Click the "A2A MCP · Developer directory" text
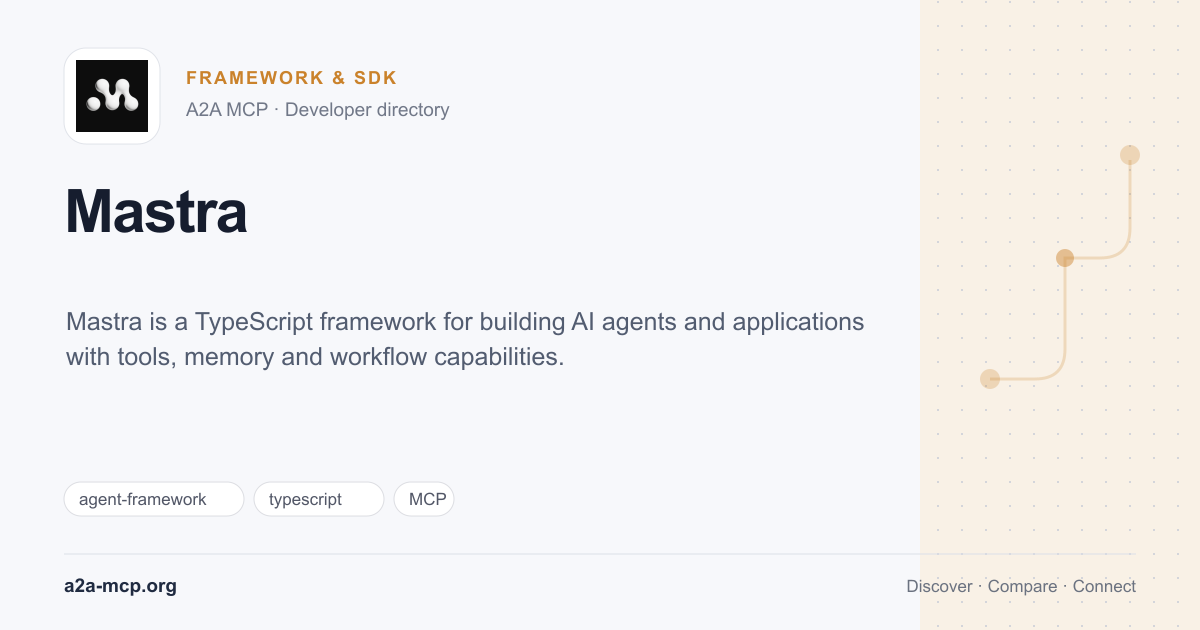Screen dimensions: 1200x630 (318, 110)
